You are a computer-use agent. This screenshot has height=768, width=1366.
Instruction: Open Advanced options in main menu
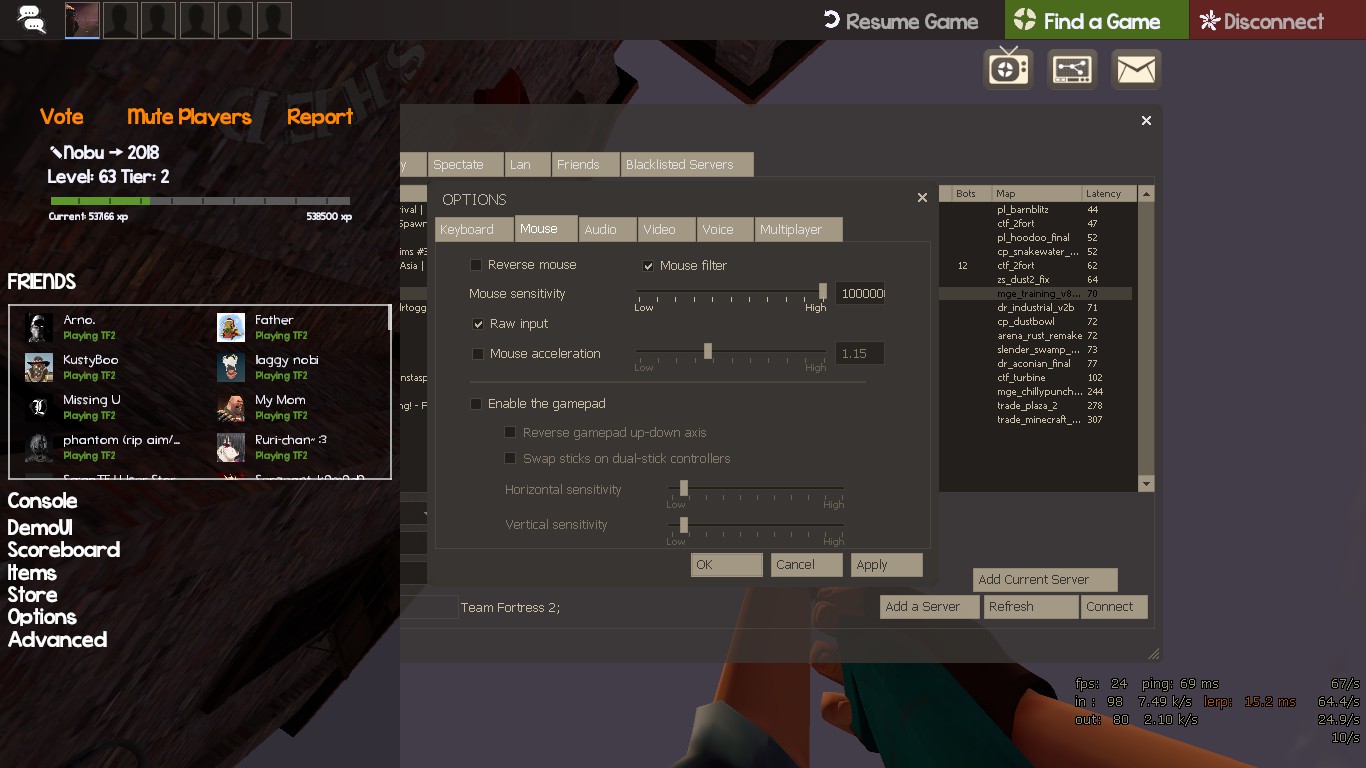pyautogui.click(x=57, y=640)
